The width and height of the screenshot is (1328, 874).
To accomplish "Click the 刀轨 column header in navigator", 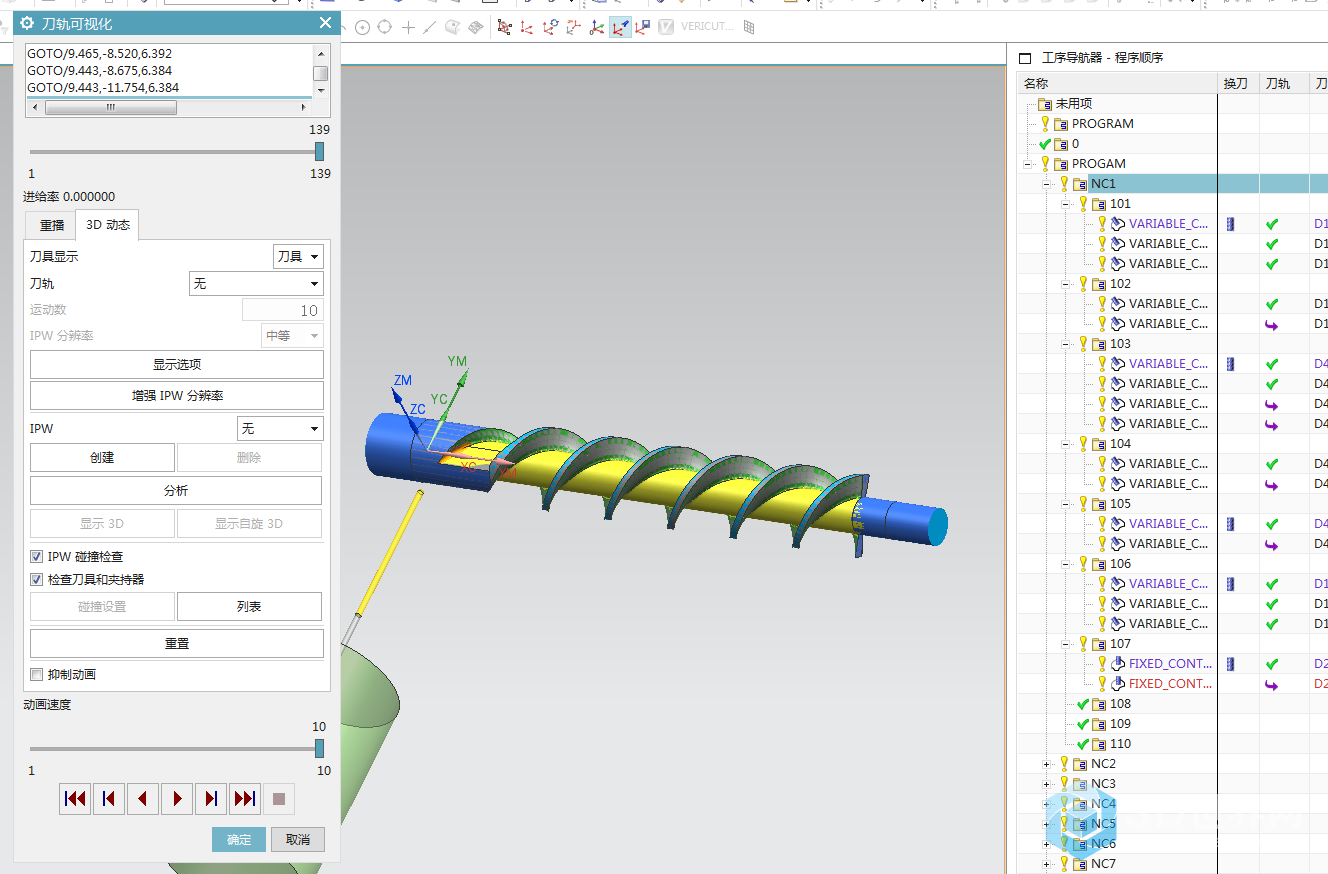I will pos(1284,84).
